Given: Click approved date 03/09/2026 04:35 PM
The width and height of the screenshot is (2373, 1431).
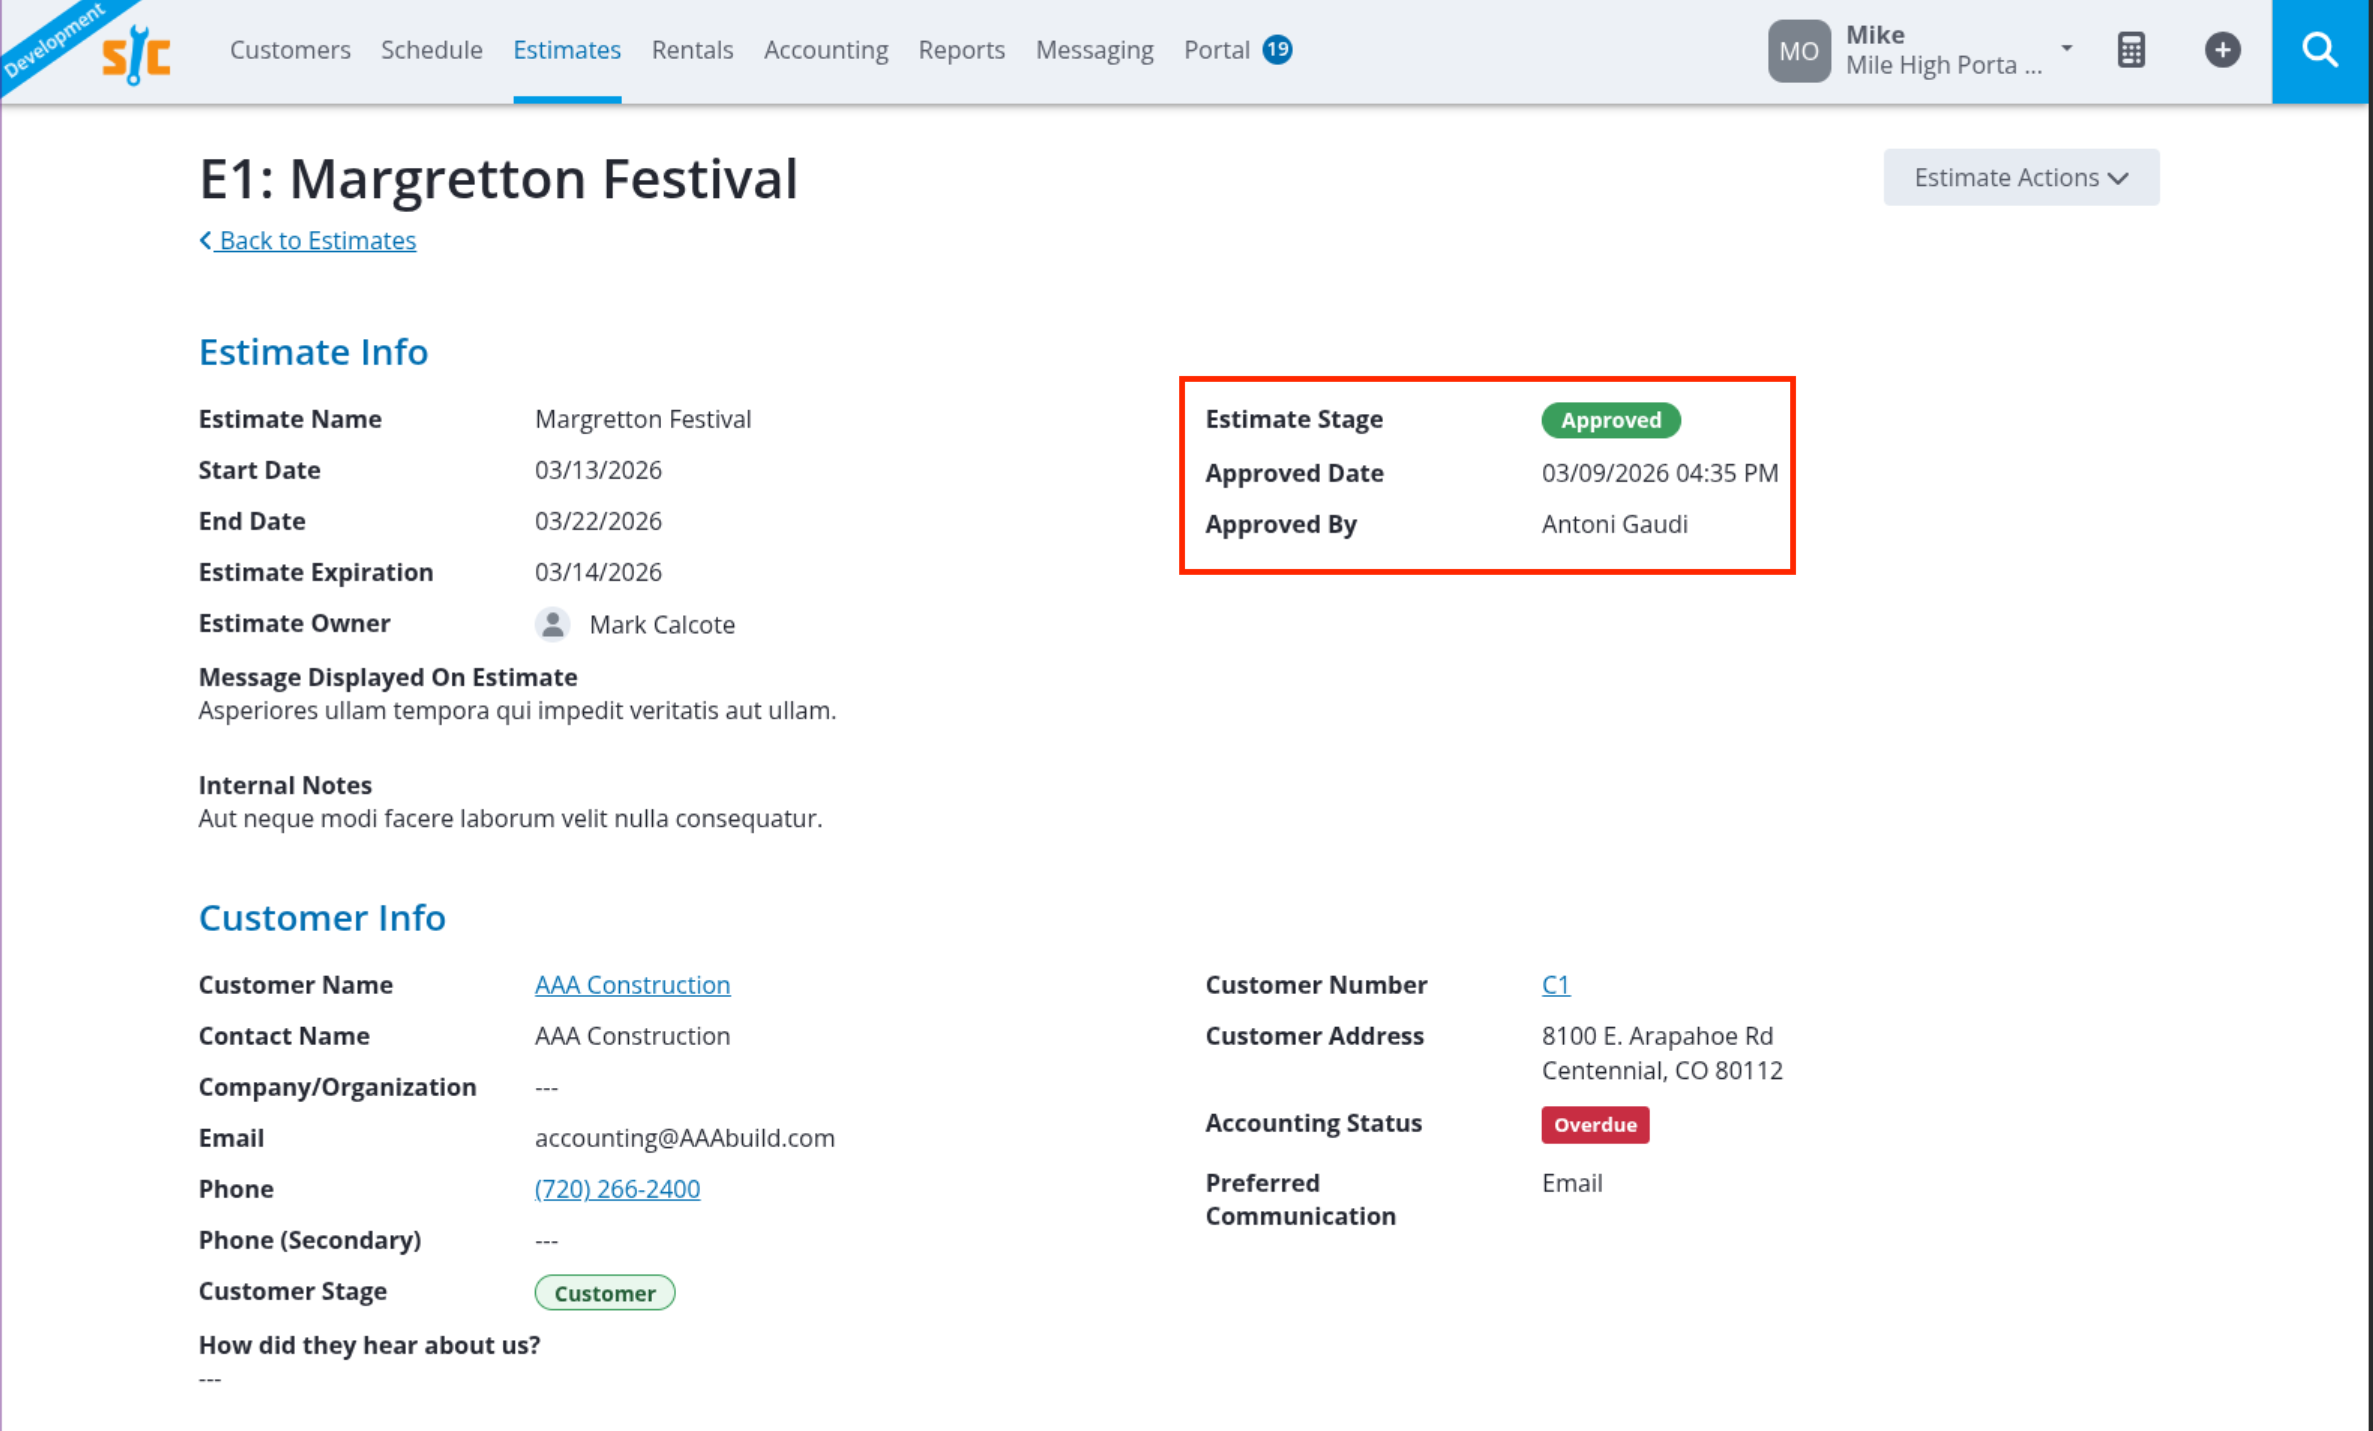Looking at the screenshot, I should point(1660,472).
